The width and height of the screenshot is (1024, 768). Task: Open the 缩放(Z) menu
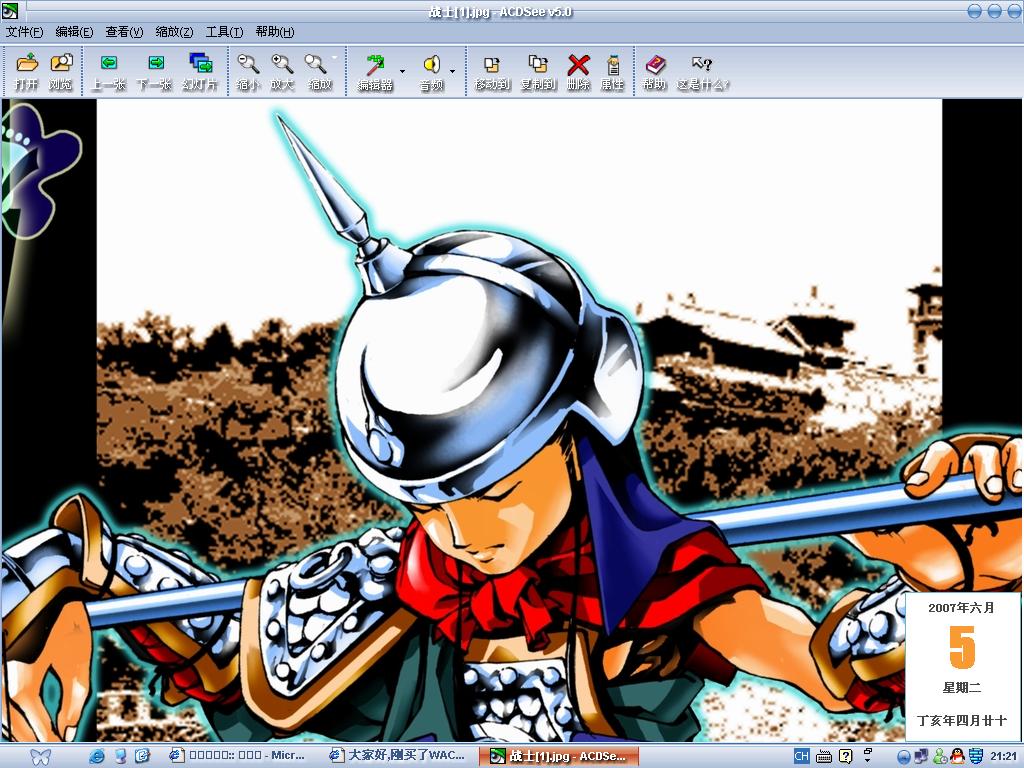coord(174,31)
